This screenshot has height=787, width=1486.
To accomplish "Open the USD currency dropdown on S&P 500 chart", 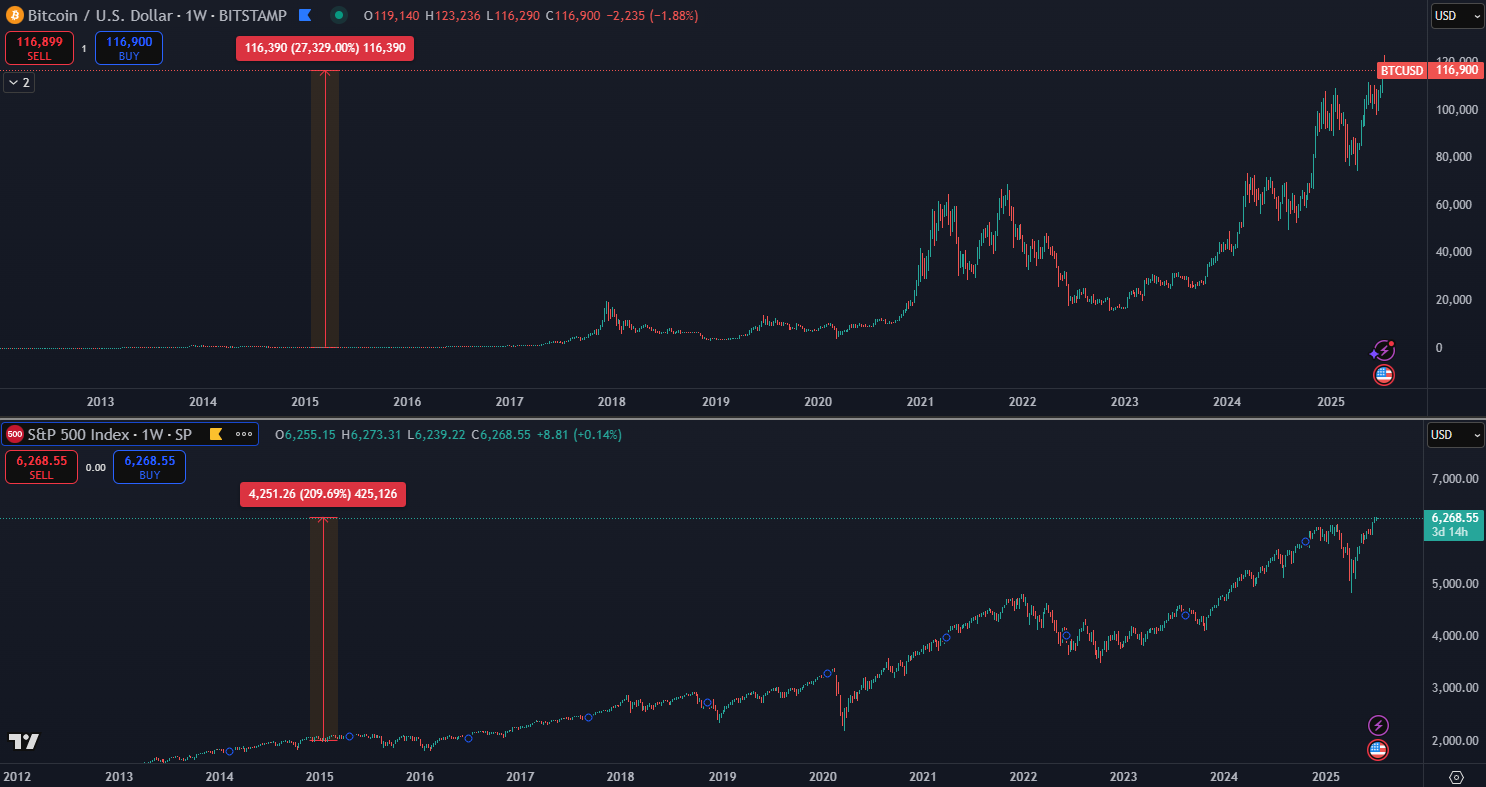I will click(x=1457, y=435).
